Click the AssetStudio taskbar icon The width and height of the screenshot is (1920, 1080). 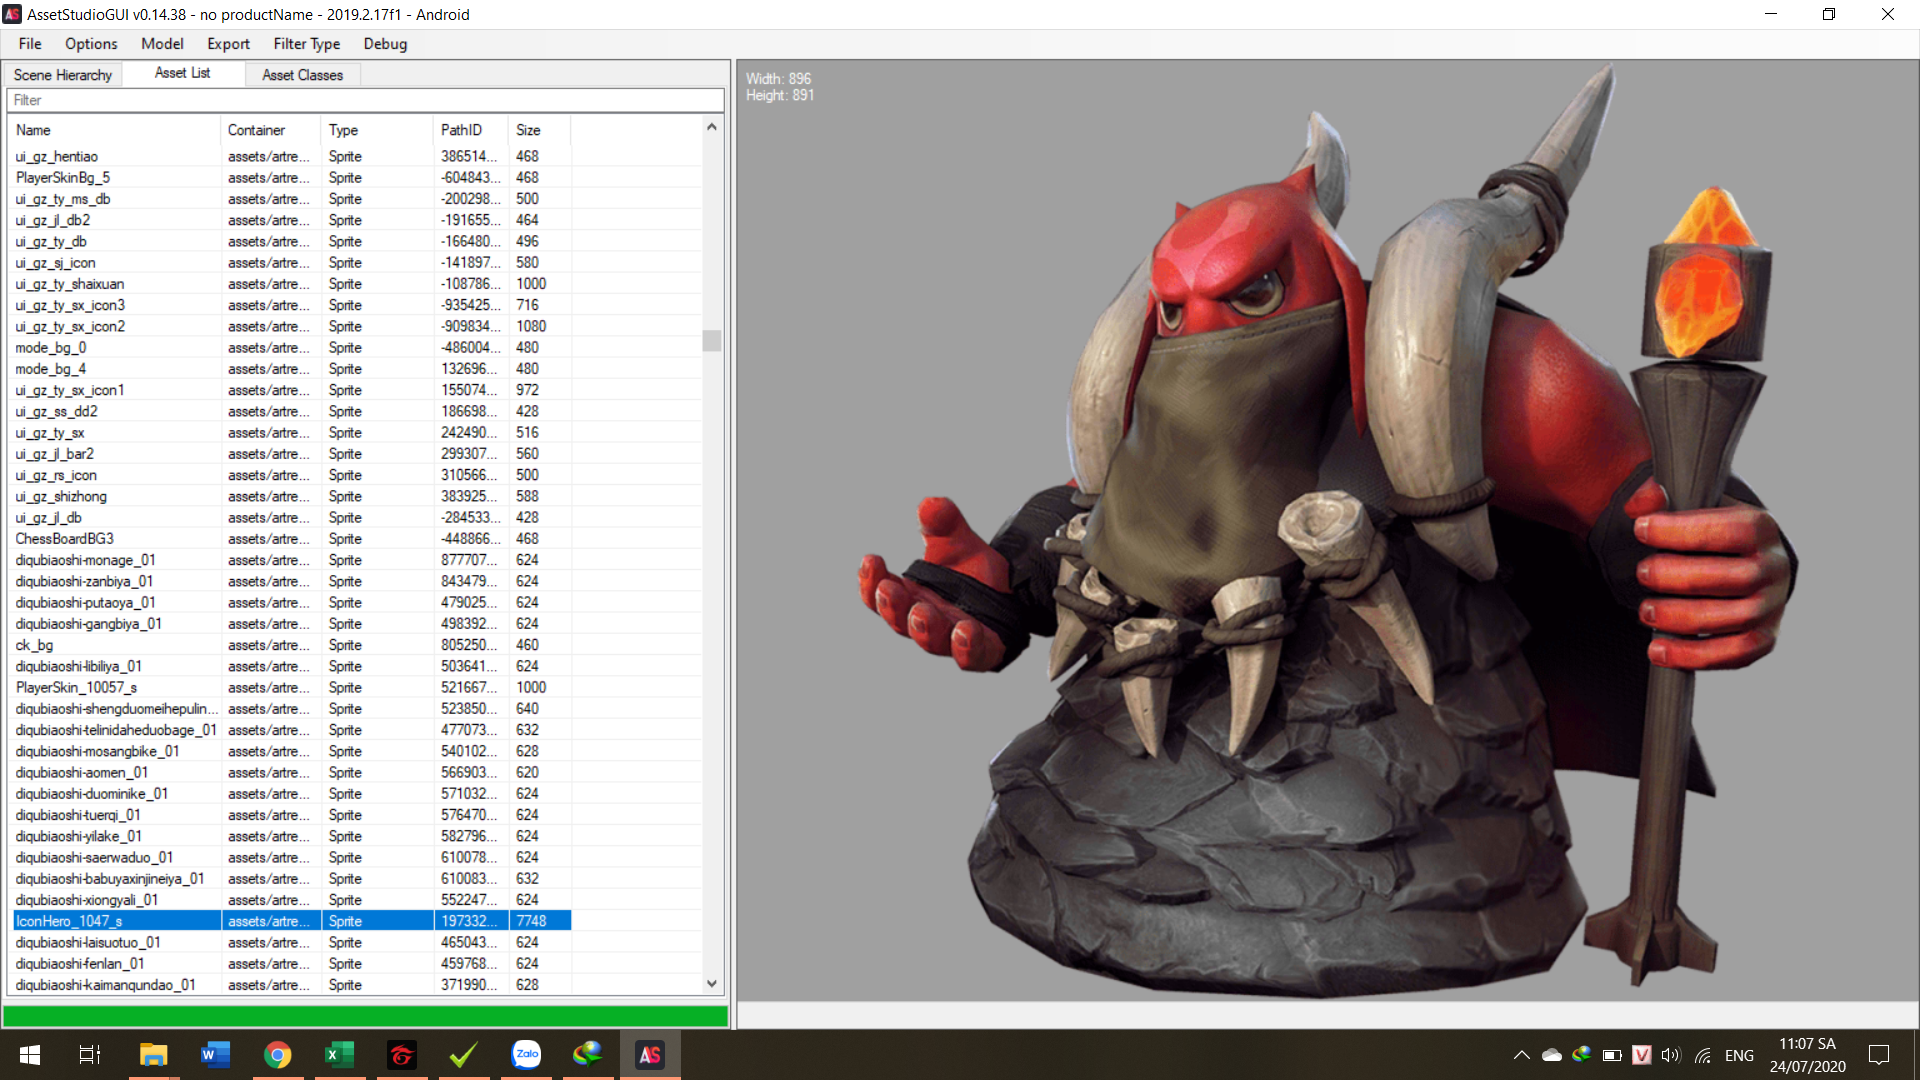click(650, 1055)
